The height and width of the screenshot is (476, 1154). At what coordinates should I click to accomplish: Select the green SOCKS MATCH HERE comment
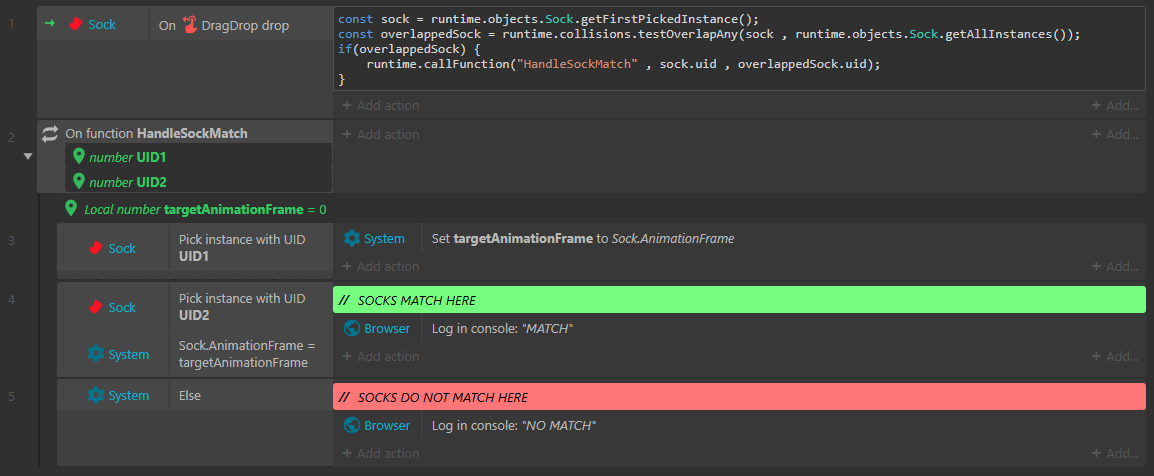coord(740,300)
